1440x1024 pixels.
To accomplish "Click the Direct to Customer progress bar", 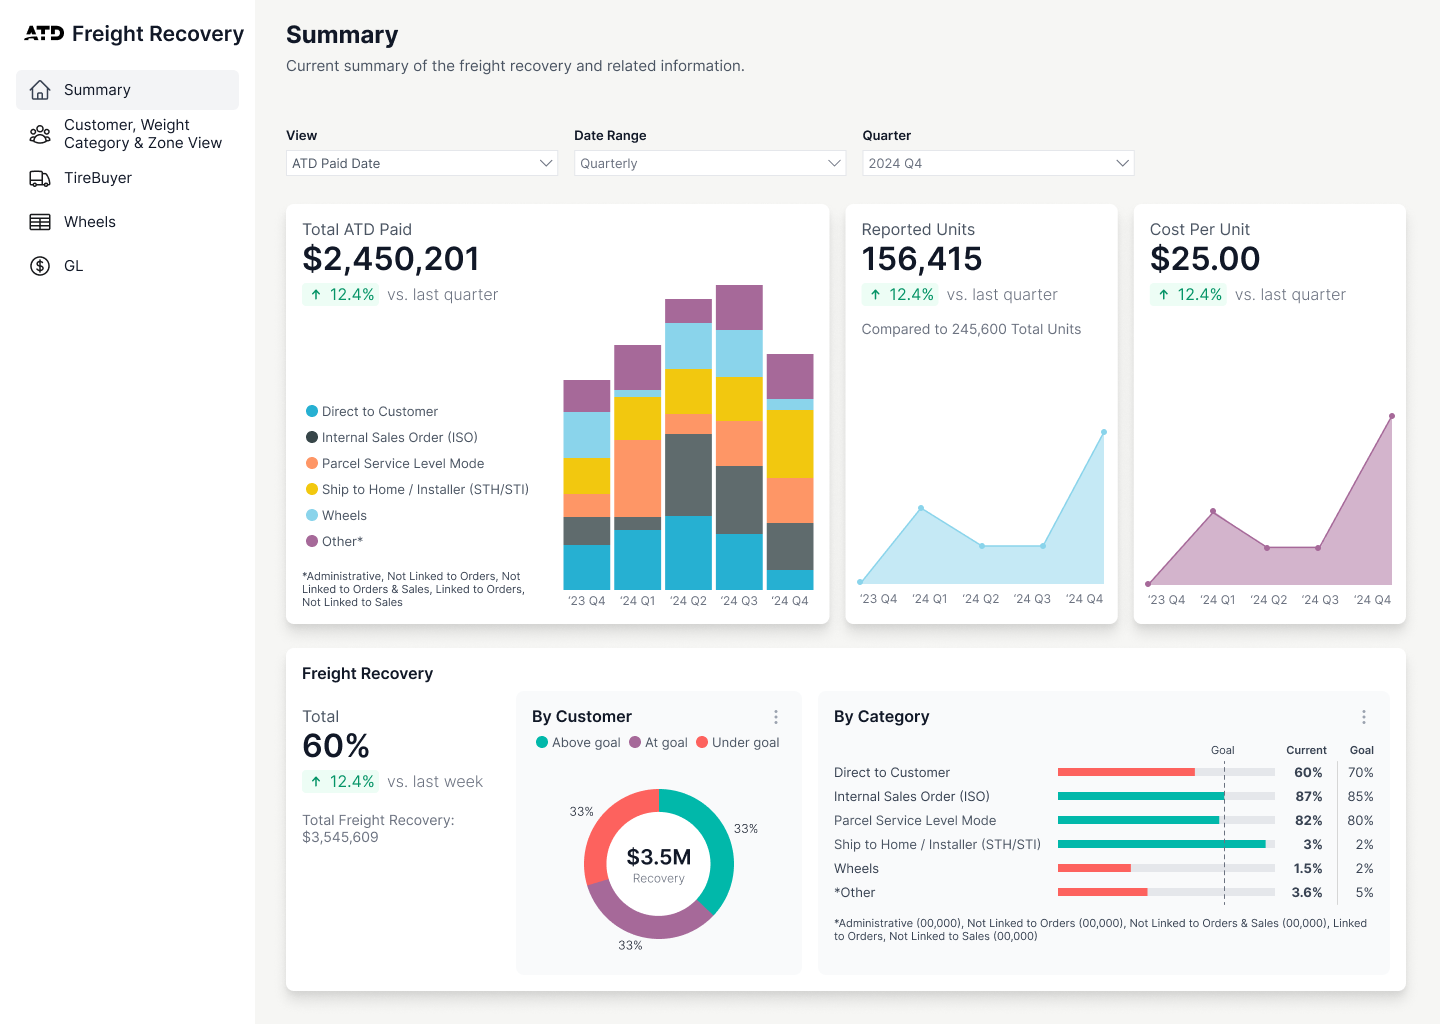I will pos(1166,772).
